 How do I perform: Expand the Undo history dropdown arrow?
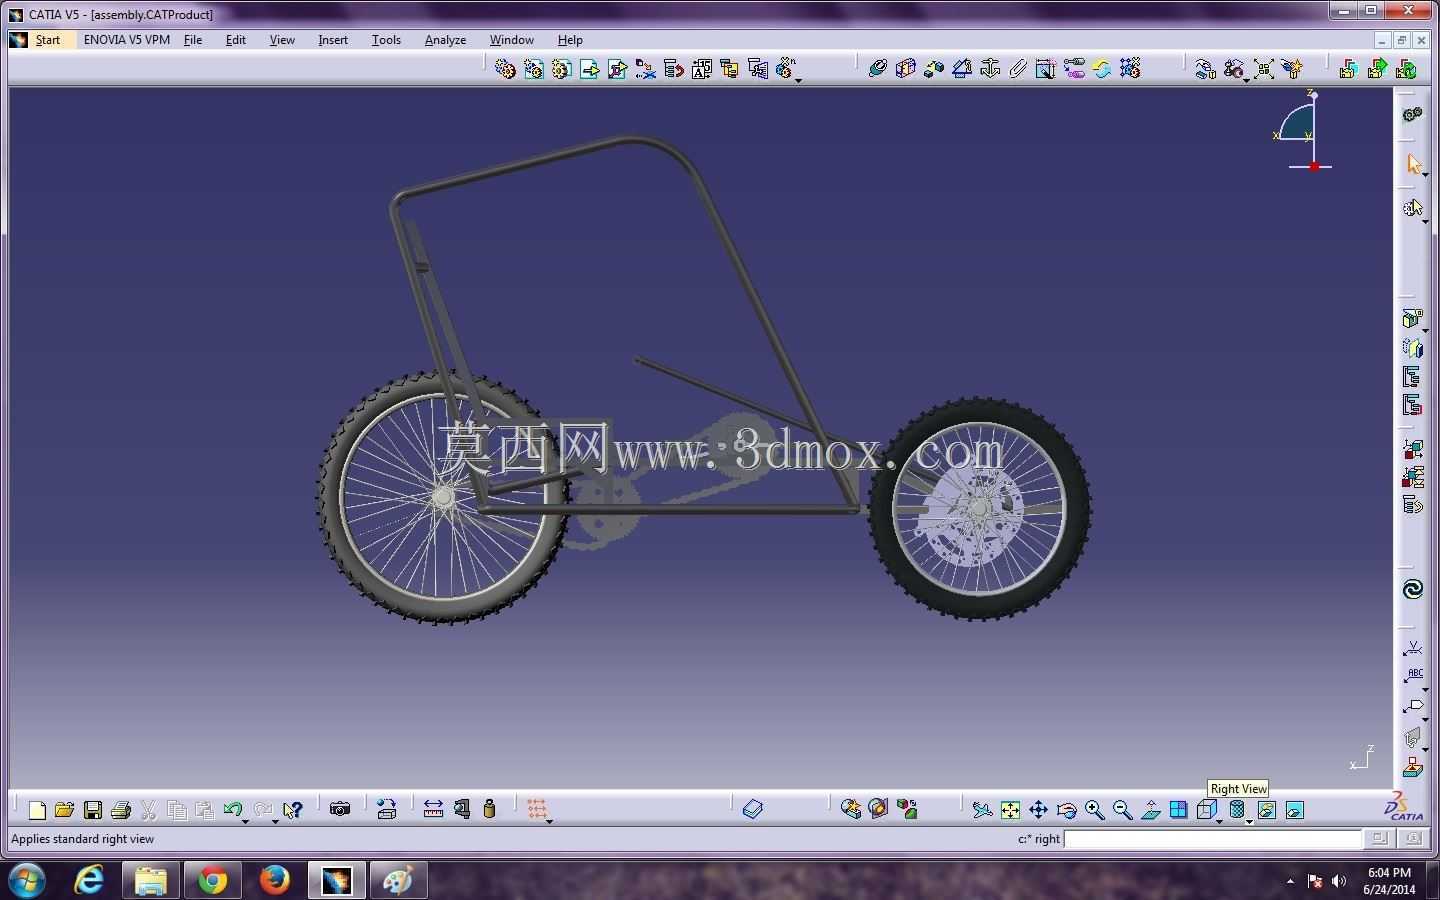tap(246, 821)
